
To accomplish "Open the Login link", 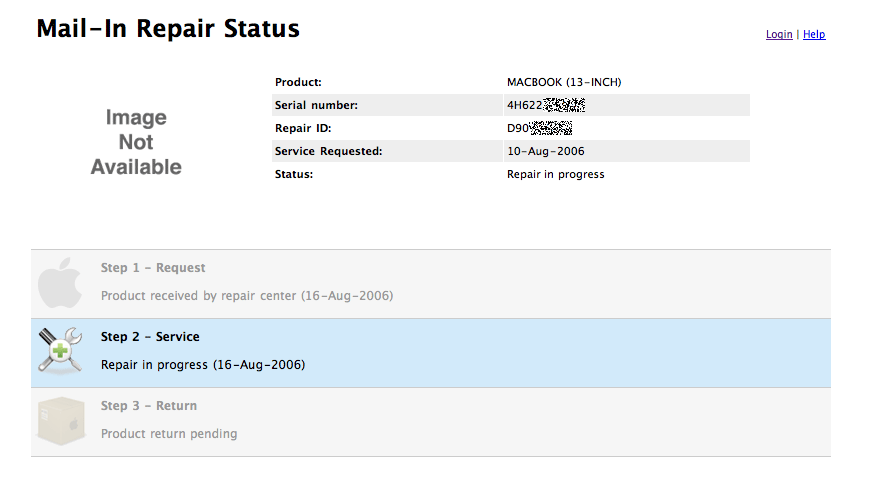I will click(x=779, y=34).
